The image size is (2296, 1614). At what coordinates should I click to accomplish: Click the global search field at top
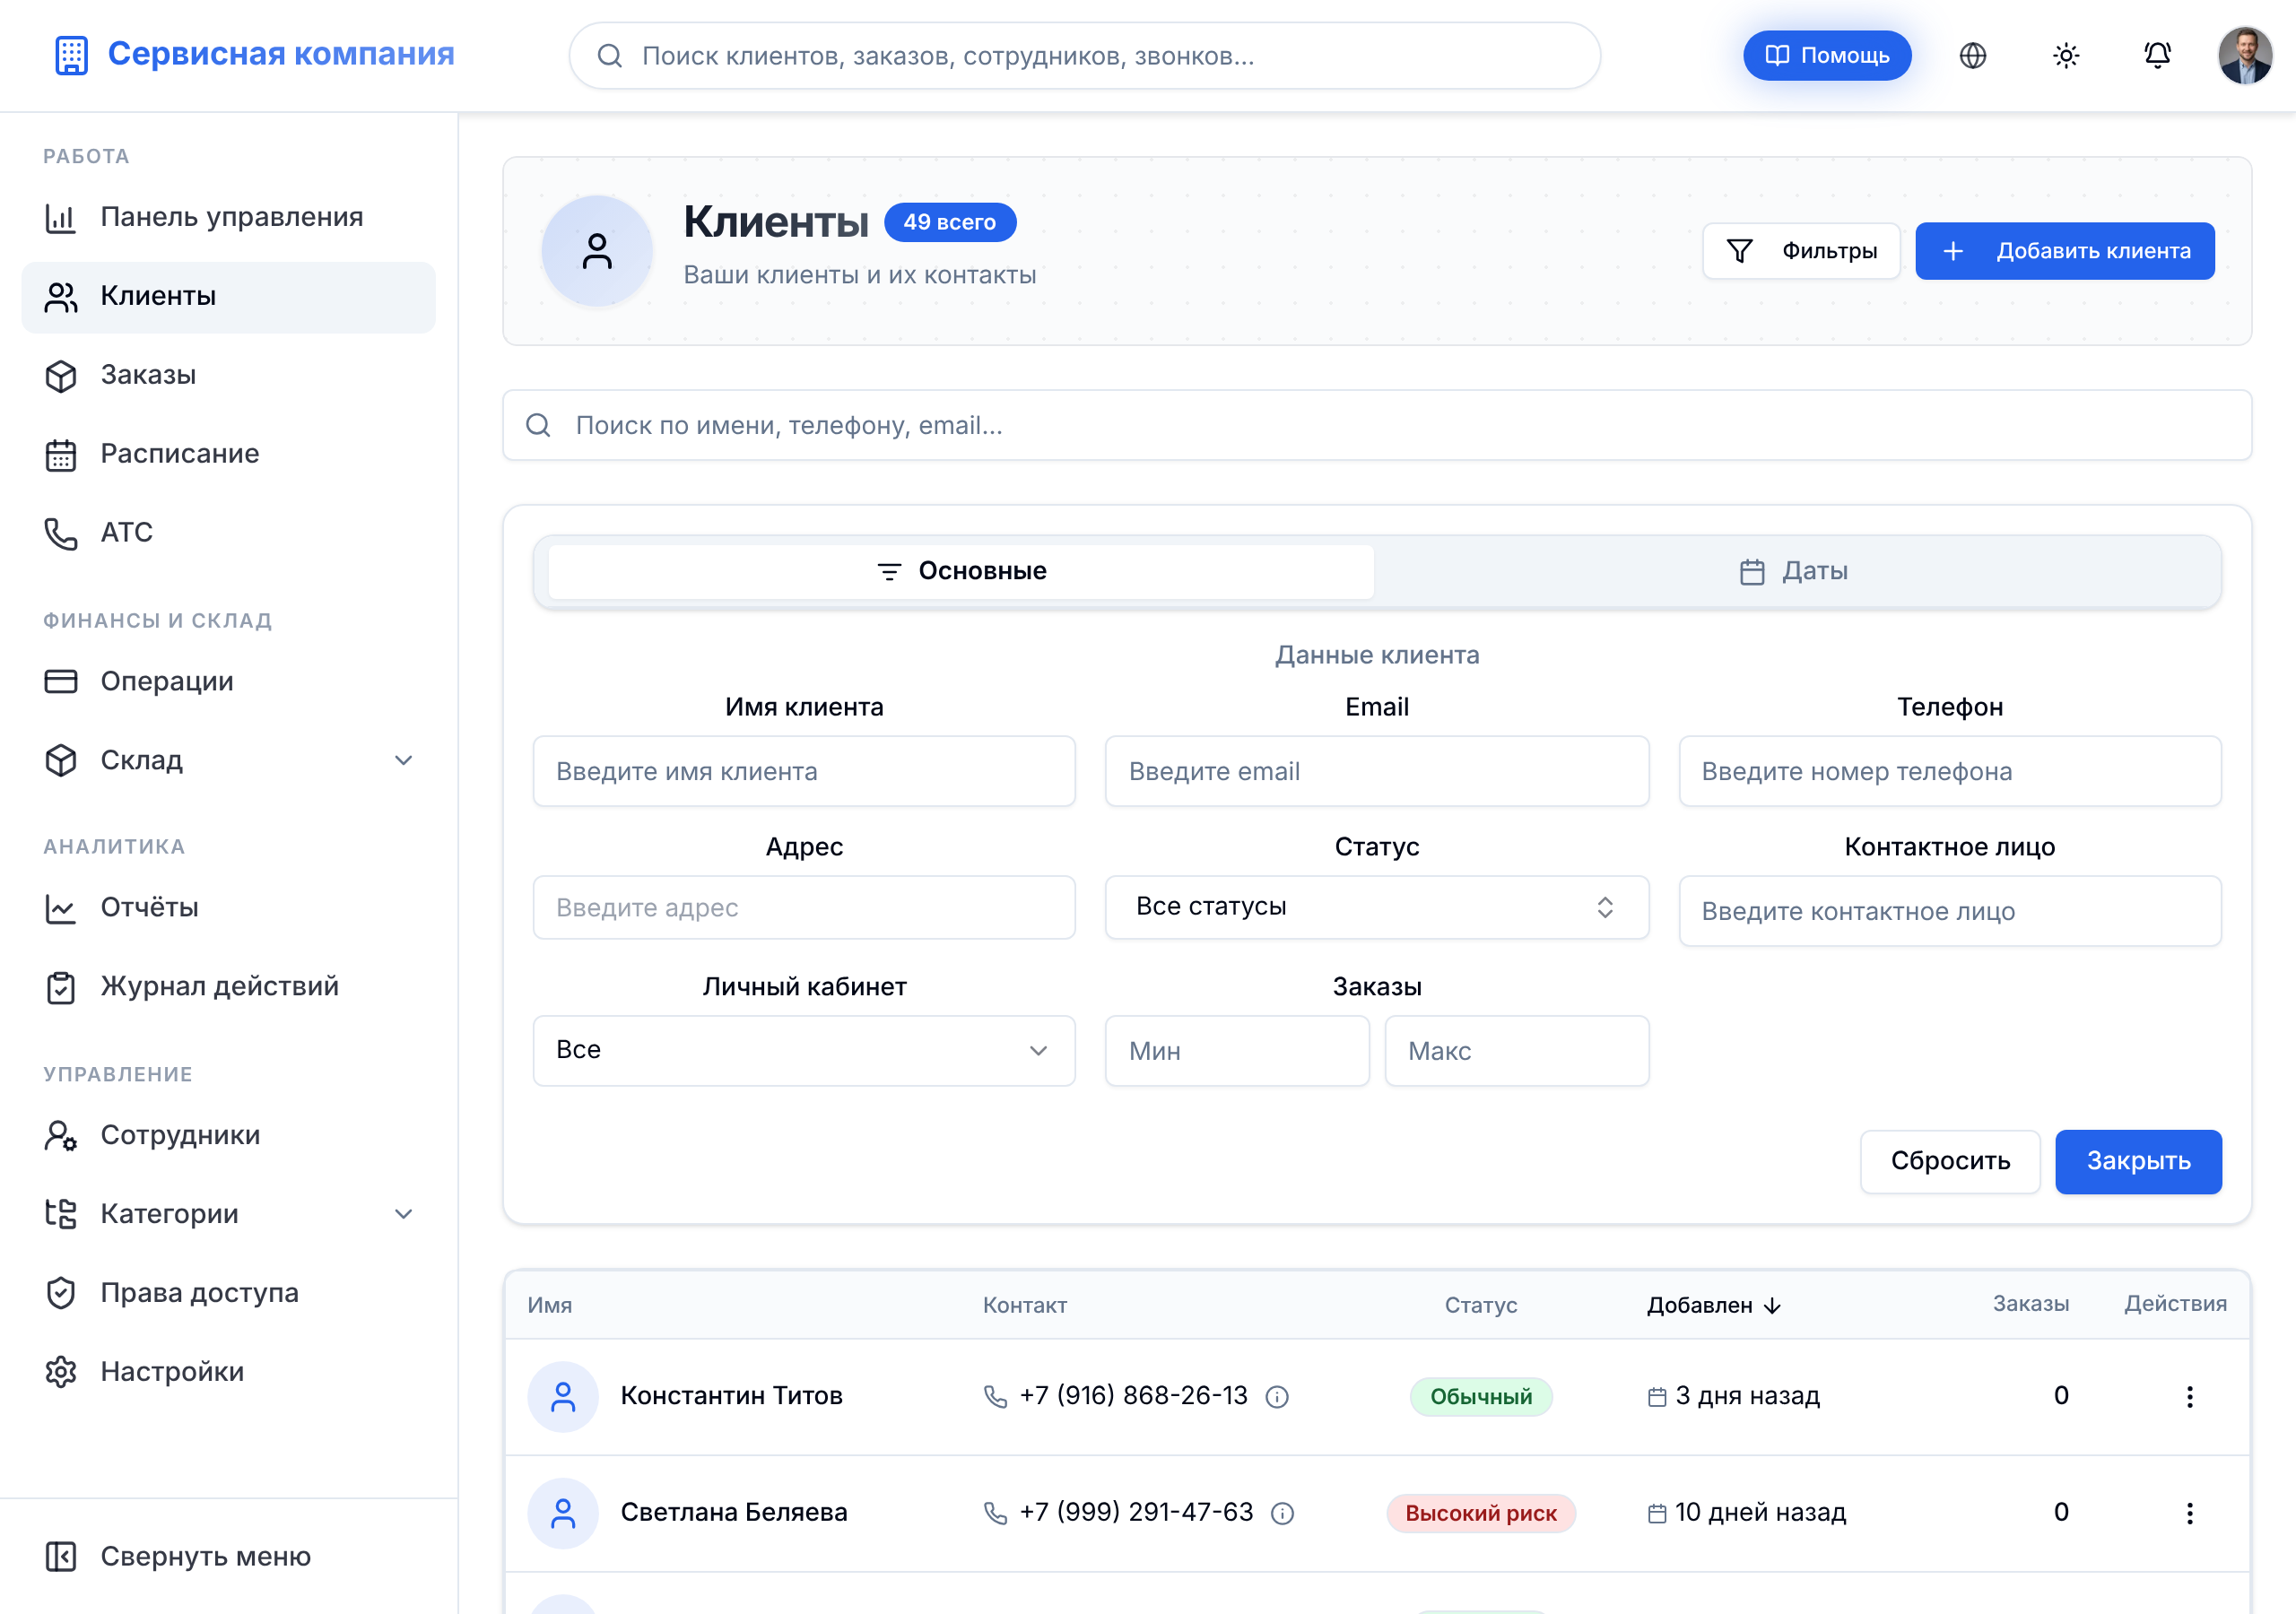pyautogui.click(x=1084, y=56)
